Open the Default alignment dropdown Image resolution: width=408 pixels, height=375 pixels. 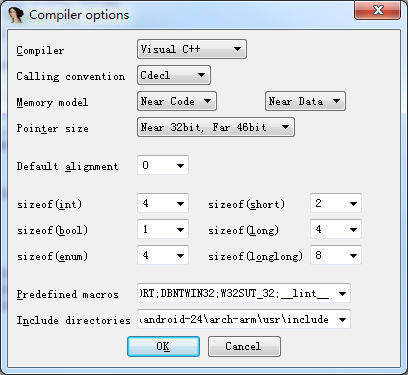[x=163, y=165]
